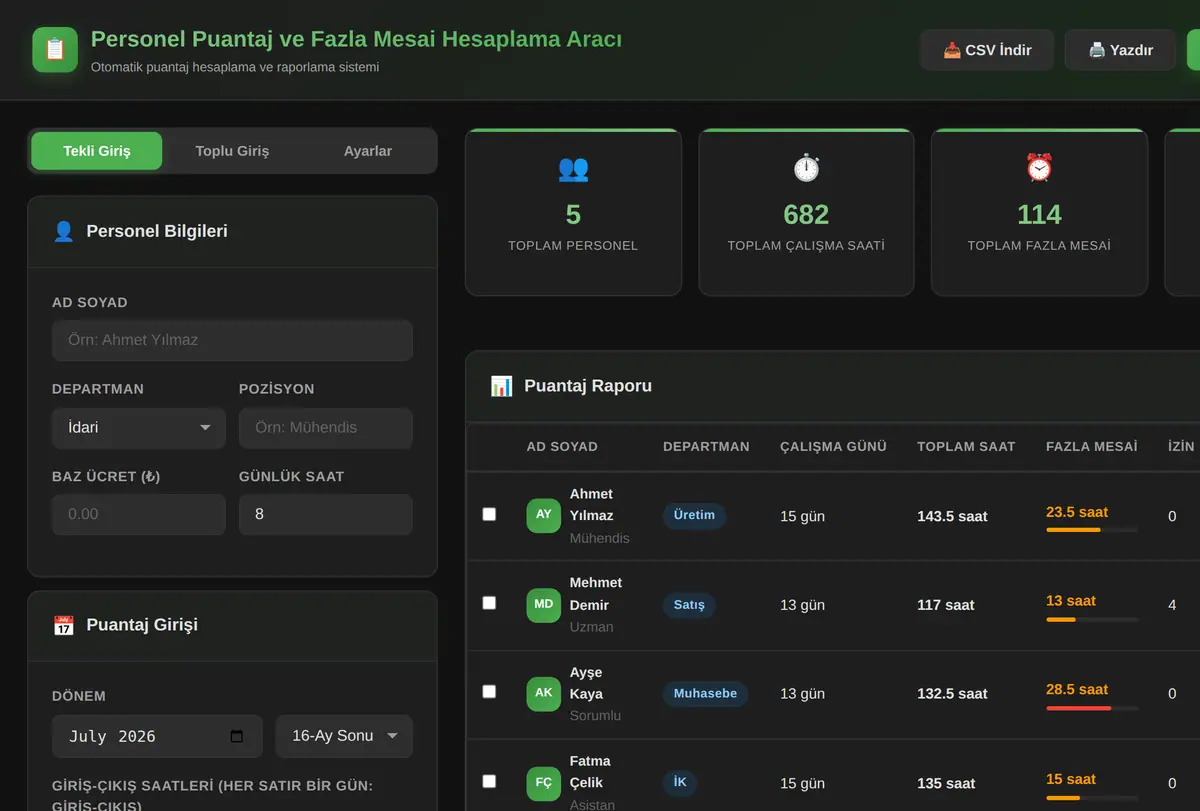Click the Toplam Personel people icon
Screen dimensions: 1200x811
573,168
